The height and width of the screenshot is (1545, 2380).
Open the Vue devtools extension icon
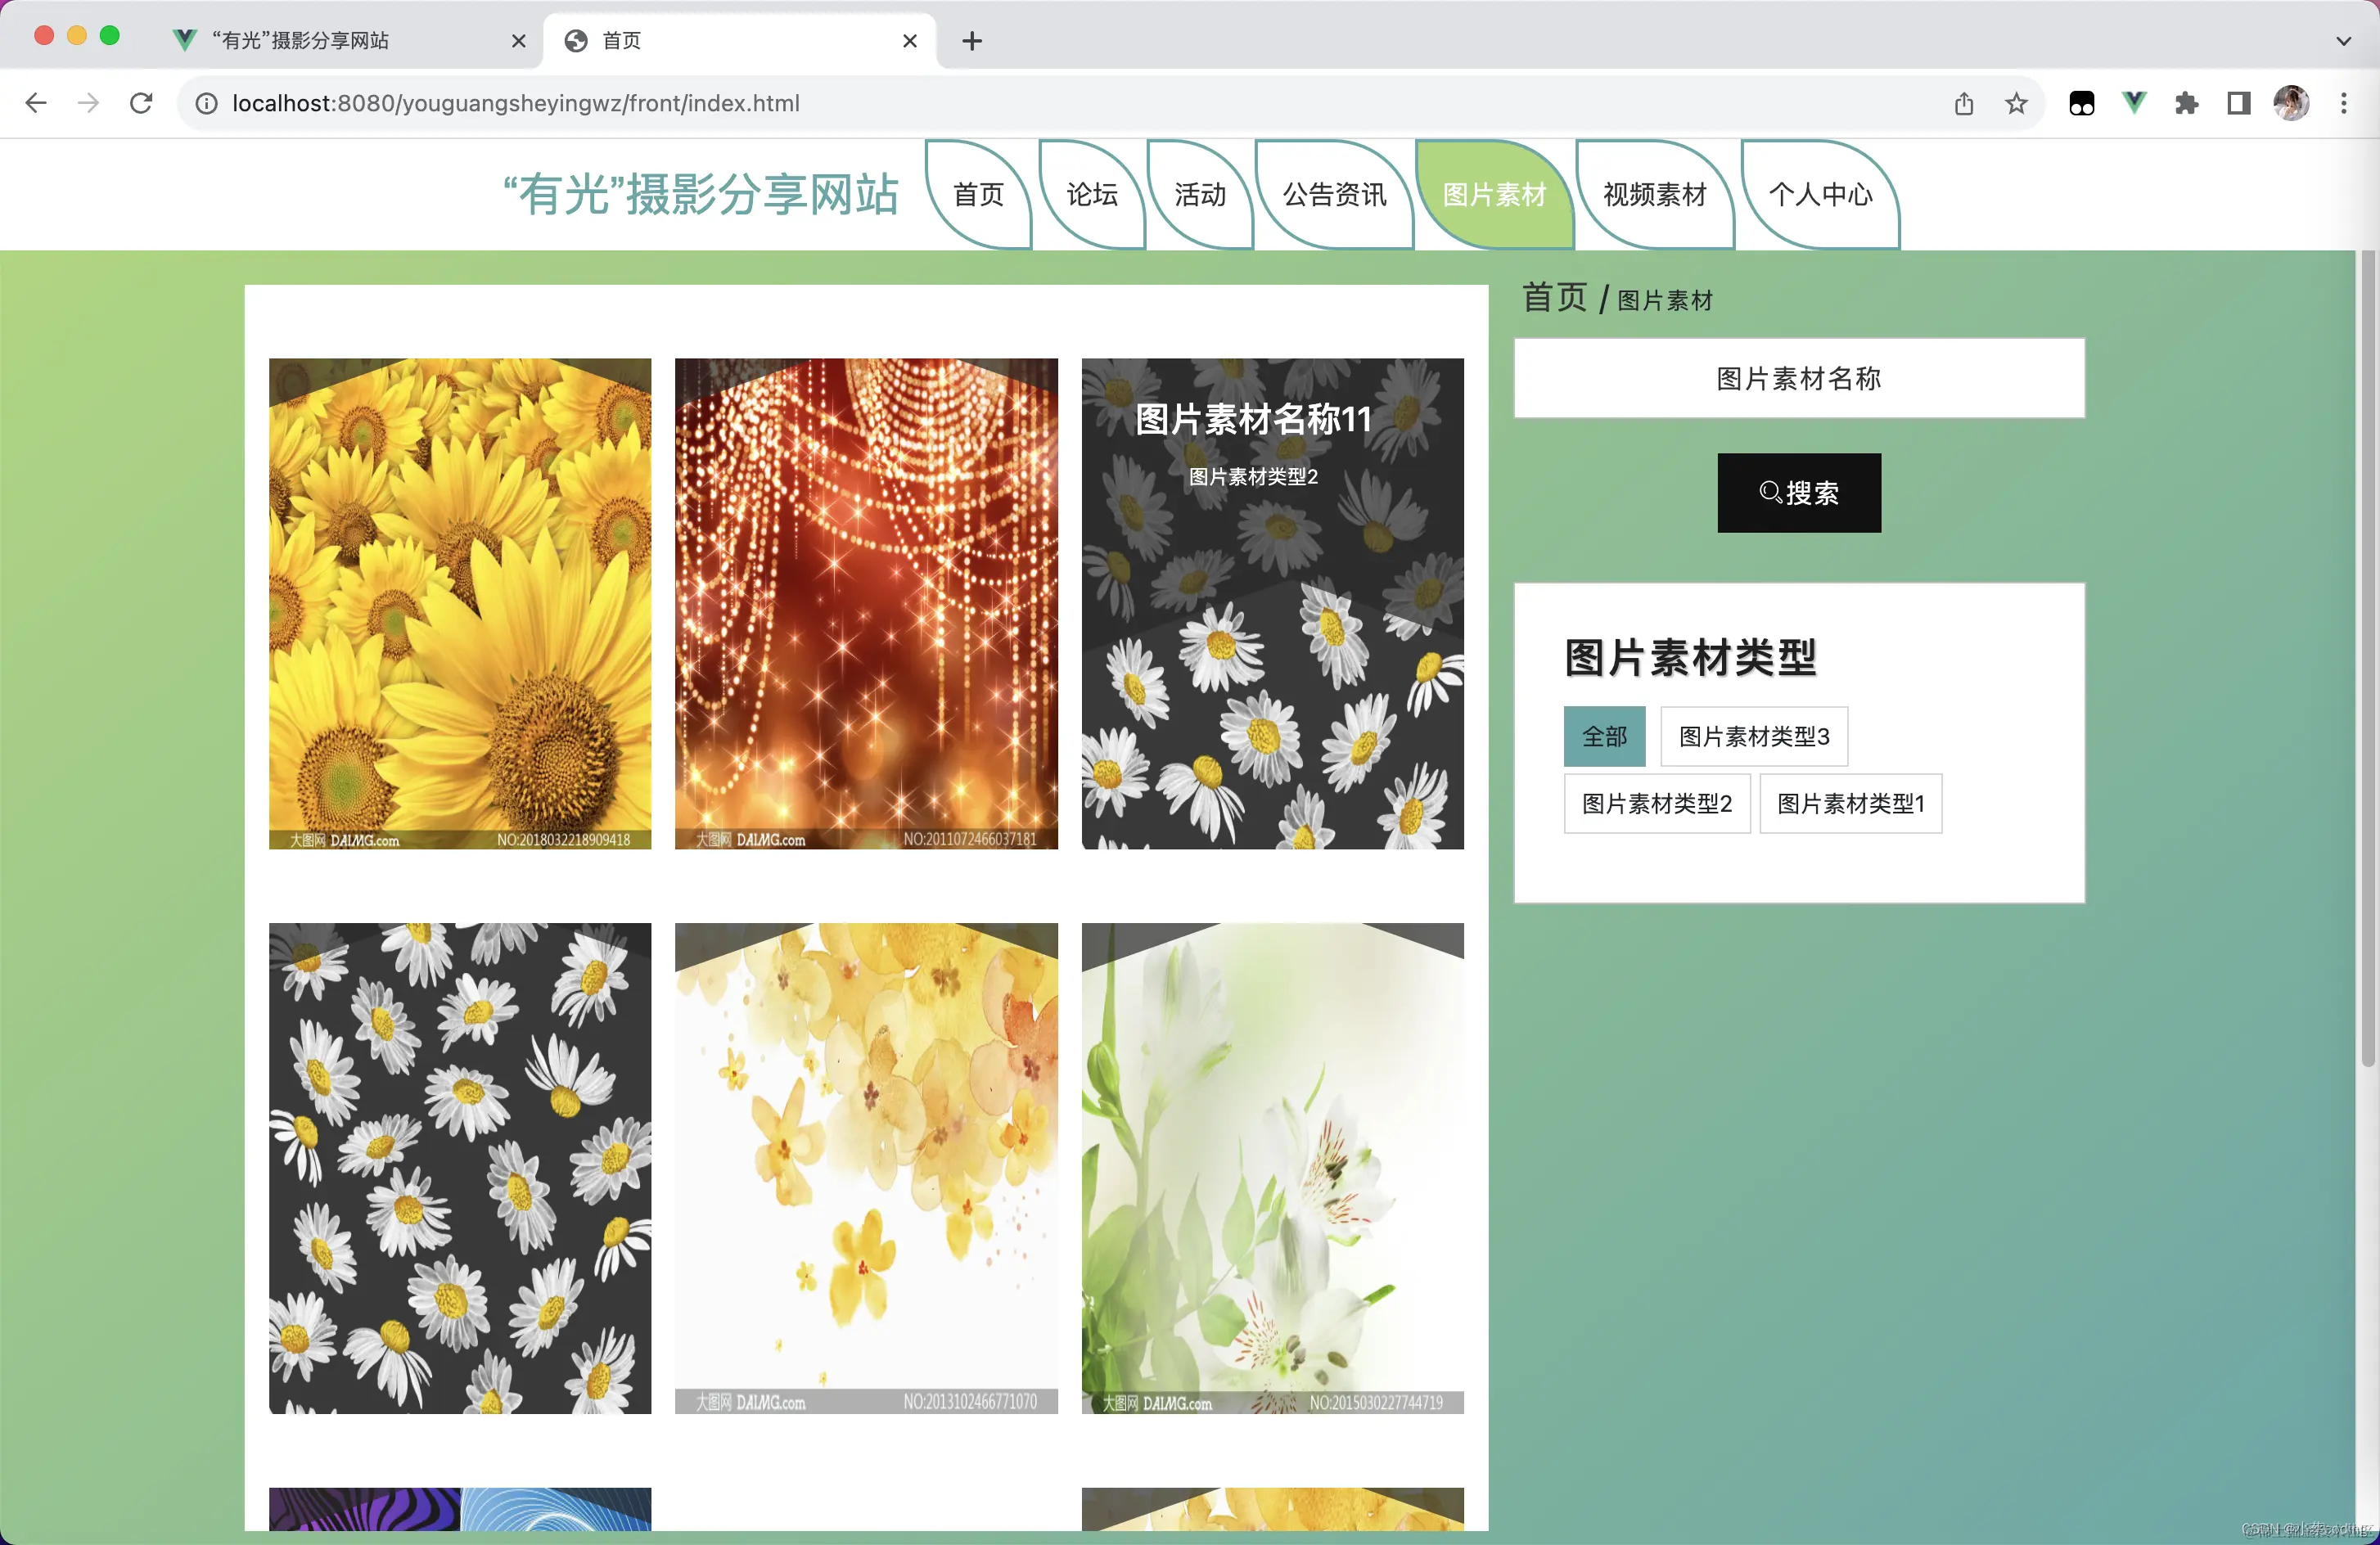pyautogui.click(x=2134, y=102)
